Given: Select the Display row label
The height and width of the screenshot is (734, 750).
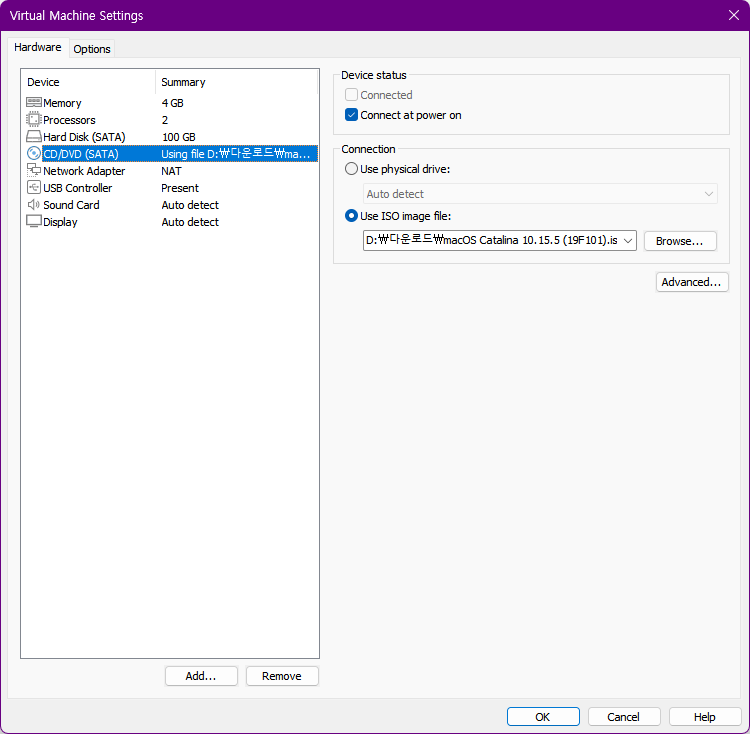Looking at the screenshot, I should tap(60, 222).
